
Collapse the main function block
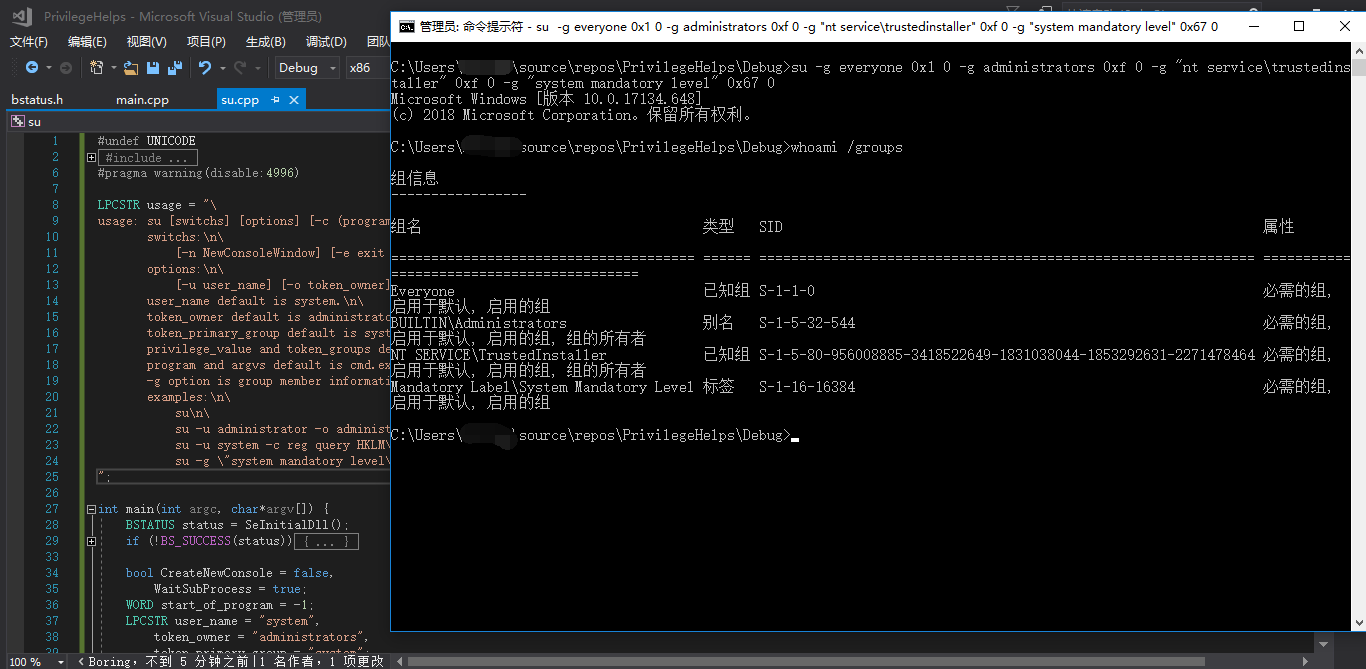click(91, 509)
